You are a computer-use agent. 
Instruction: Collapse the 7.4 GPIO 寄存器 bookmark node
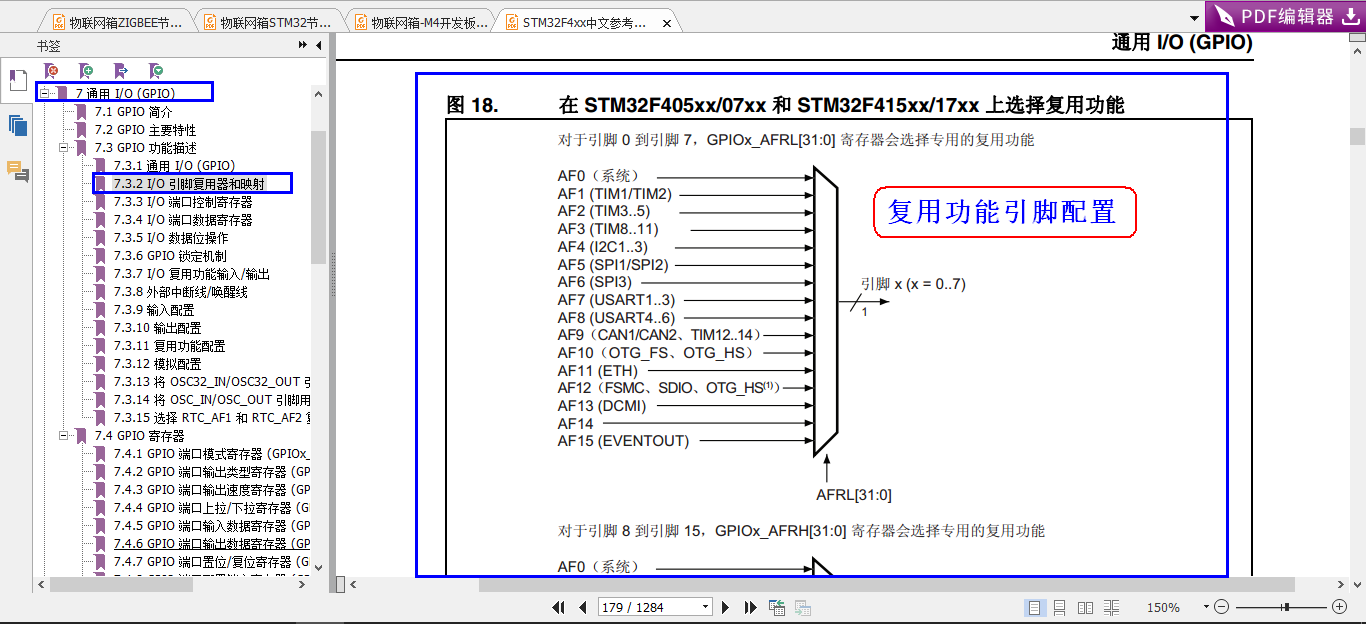tap(65, 436)
